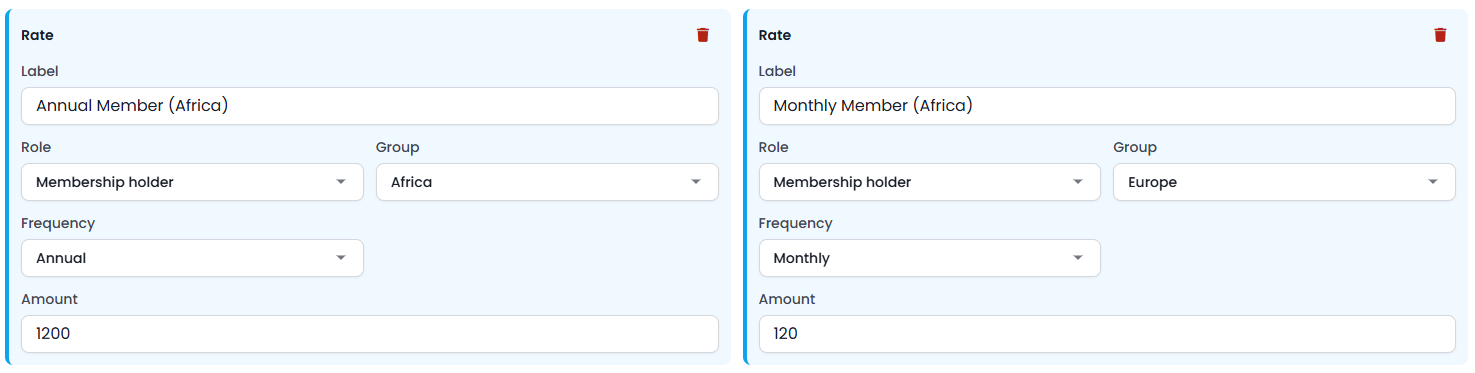Screen dimensions: 1475x373
Task: Open the Monthly Frequency dropdown
Action: tap(930, 258)
